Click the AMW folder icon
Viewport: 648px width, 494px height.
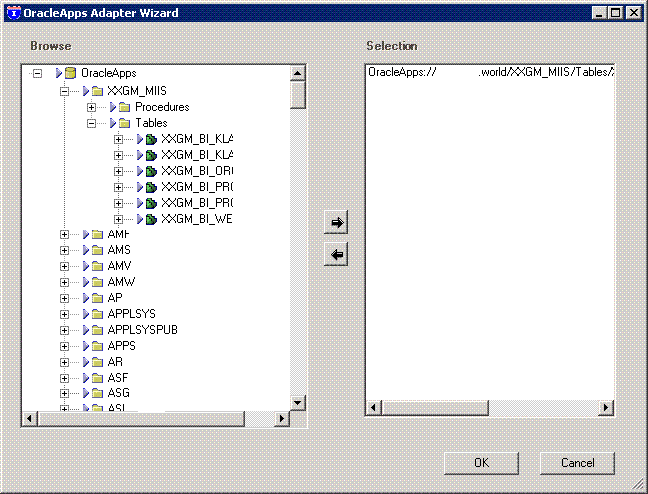(98, 282)
